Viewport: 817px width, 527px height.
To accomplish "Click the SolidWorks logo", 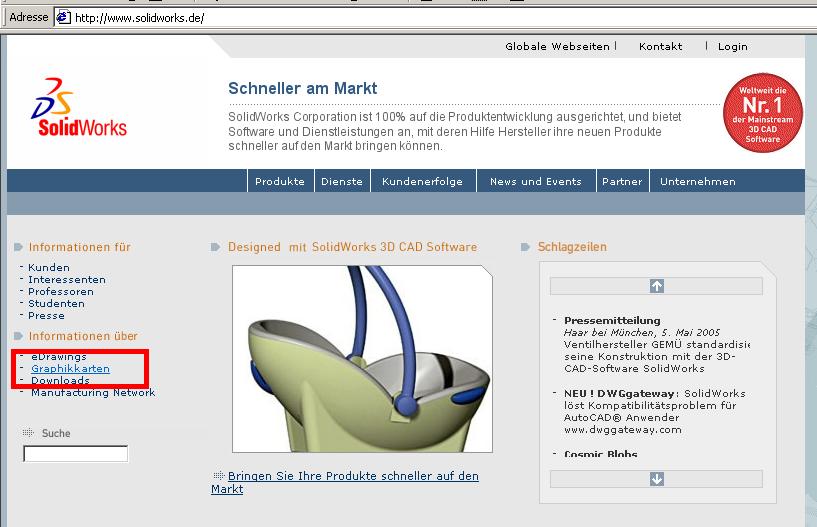I will [x=79, y=108].
